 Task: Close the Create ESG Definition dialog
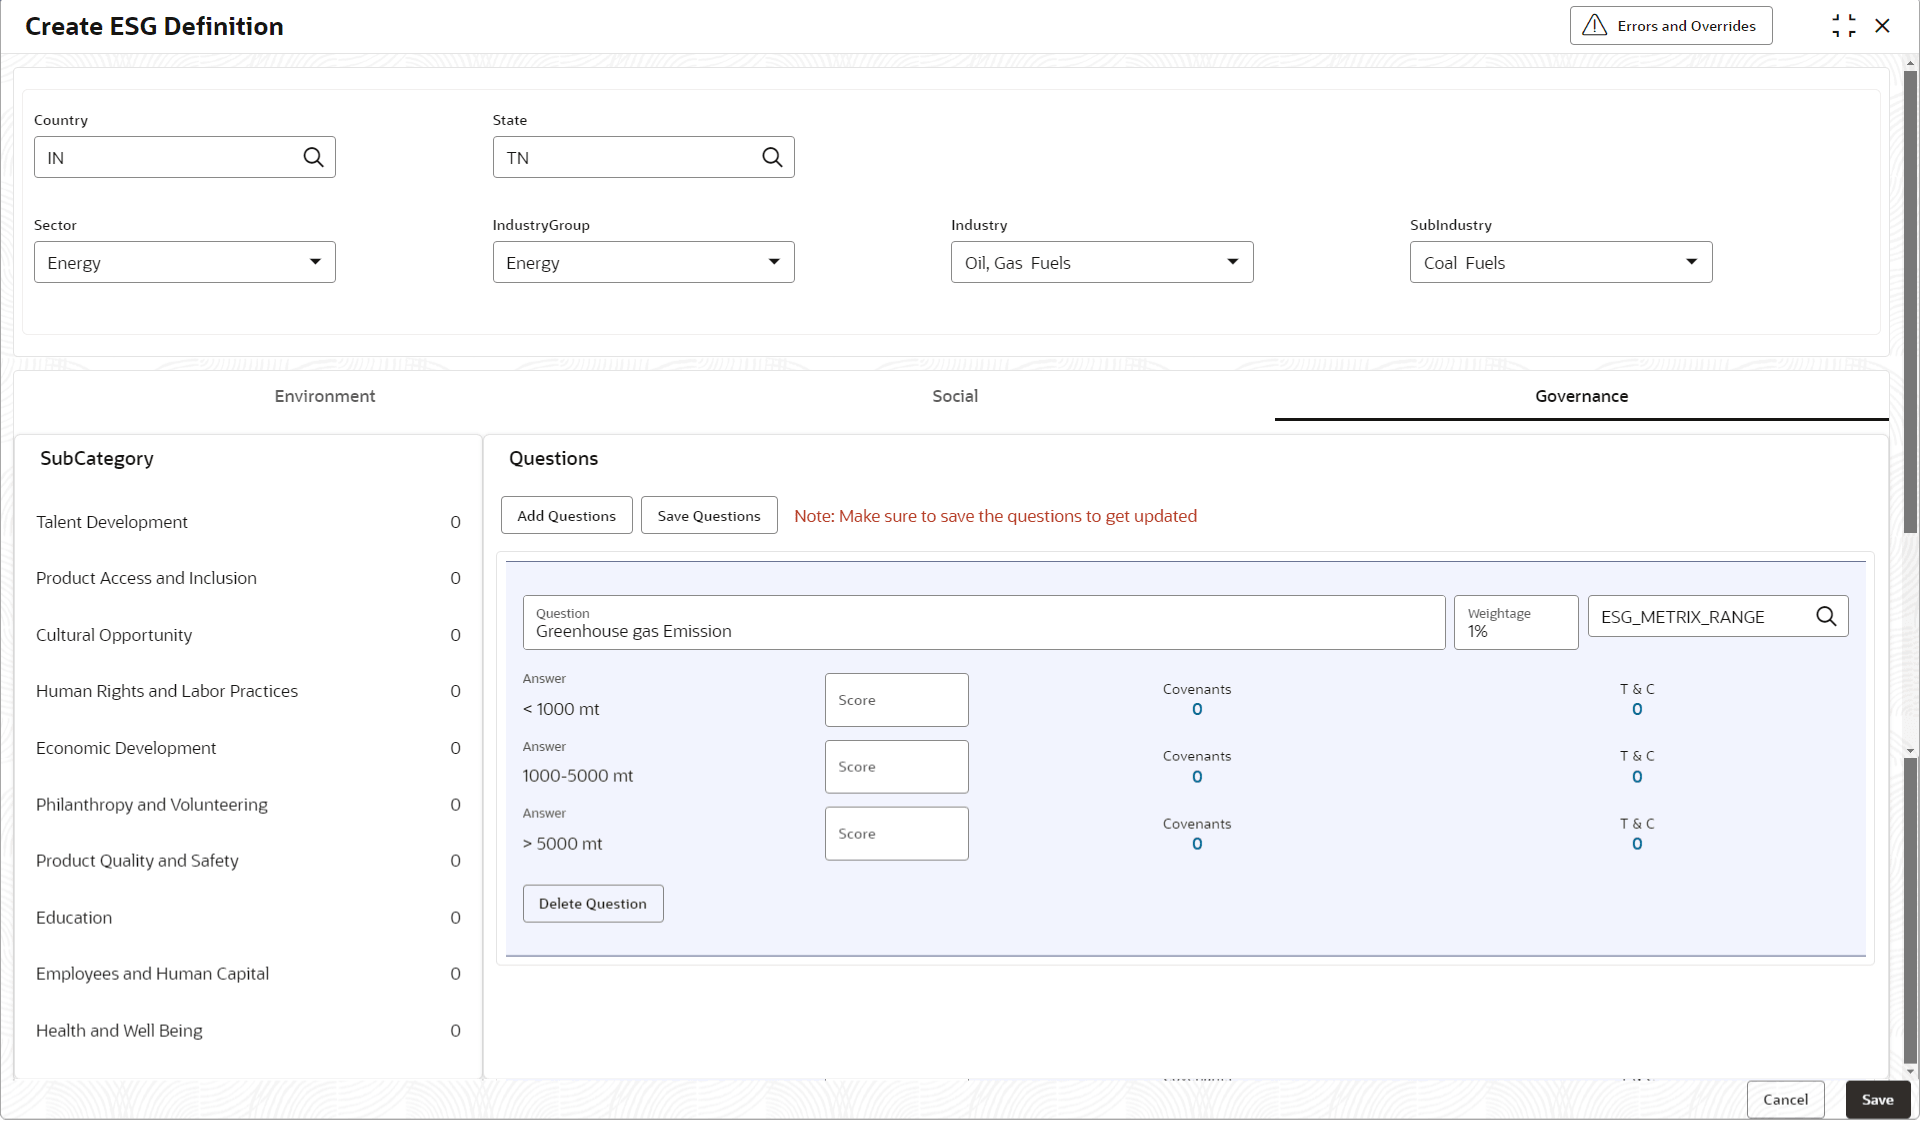coord(1883,26)
